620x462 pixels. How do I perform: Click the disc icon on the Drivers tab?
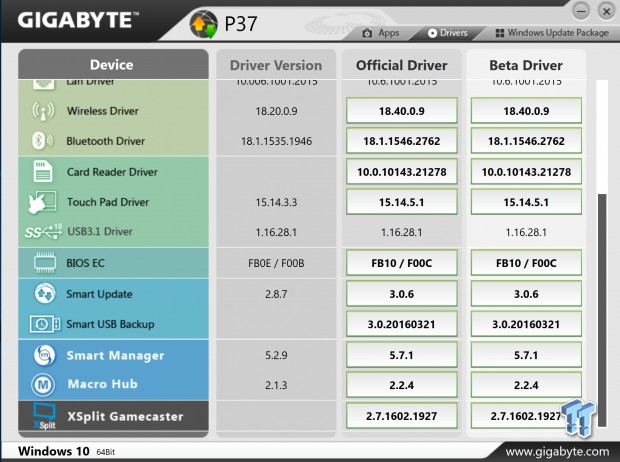433,33
